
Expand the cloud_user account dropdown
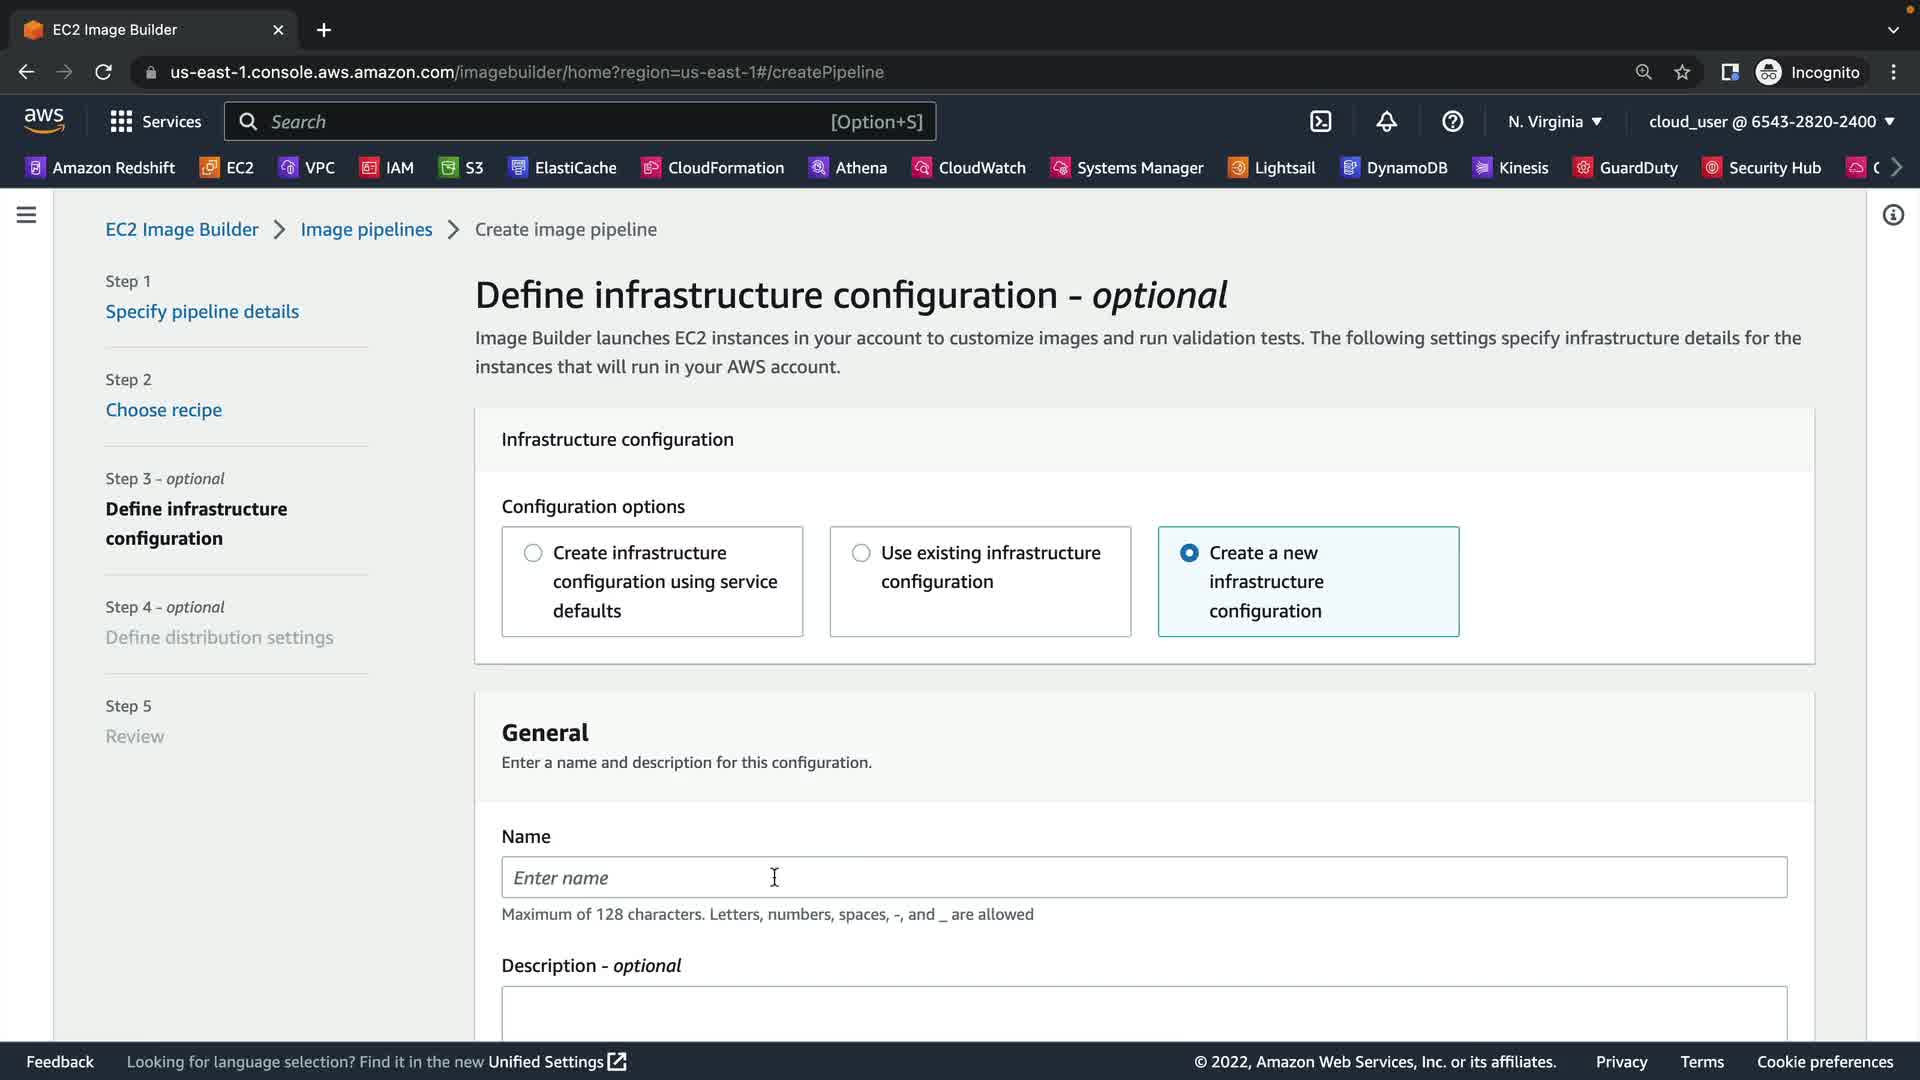1771,122
